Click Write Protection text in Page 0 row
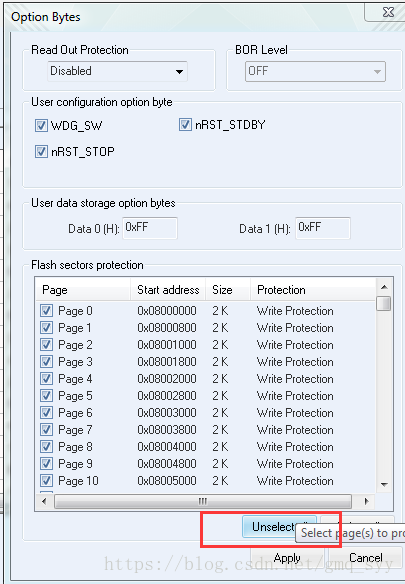The width and height of the screenshot is (405, 584). click(x=295, y=311)
